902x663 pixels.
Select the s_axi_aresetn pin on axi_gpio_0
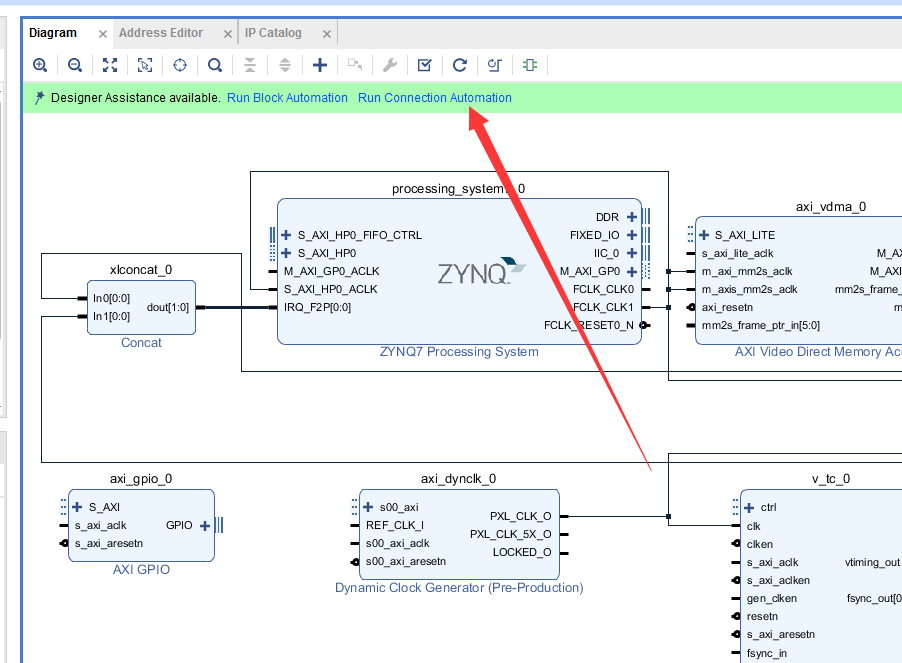click(x=109, y=543)
